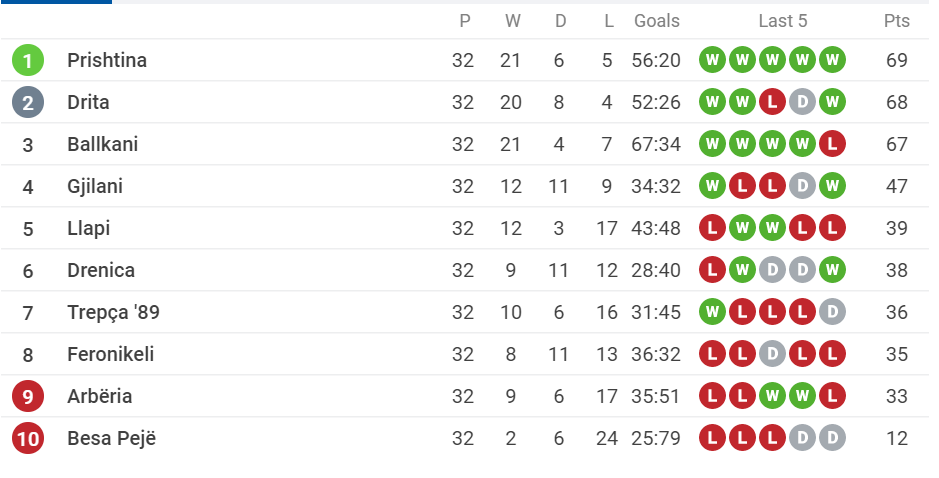Click Ballkani's loss icon in Last 5
This screenshot has width=939, height=478.
(832, 144)
